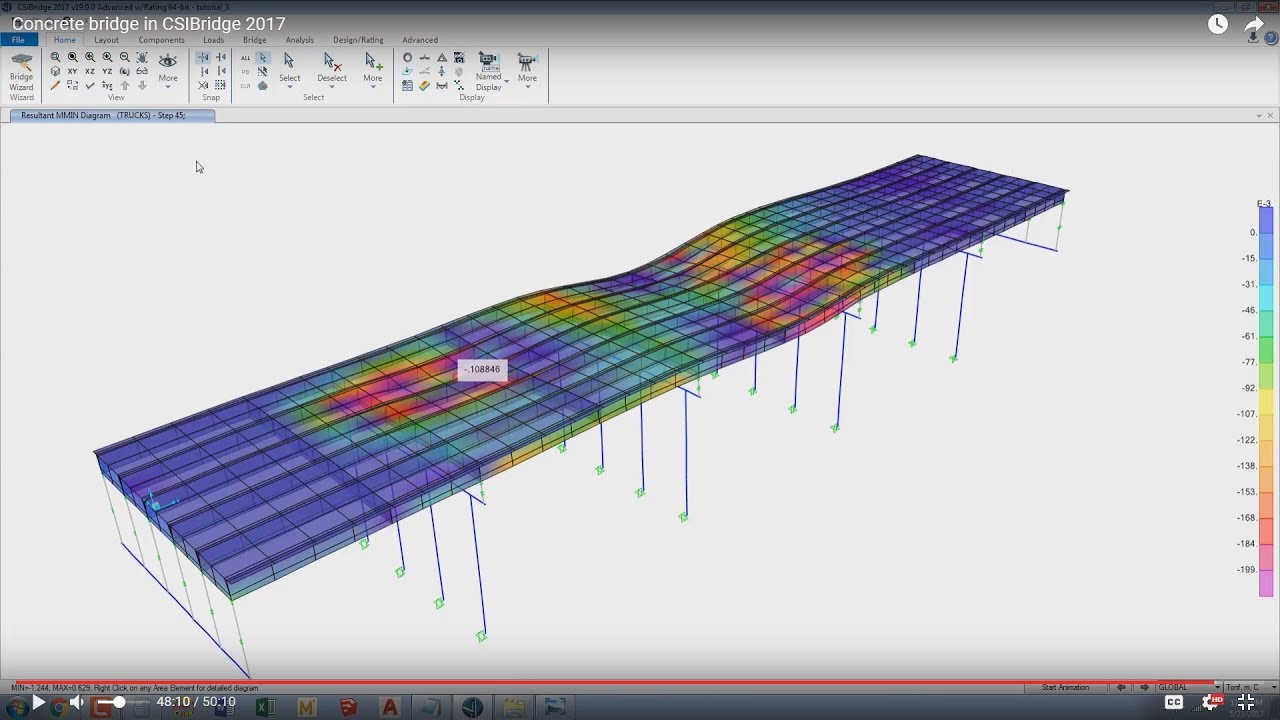Switch to the YZ elevation view
This screenshot has width=1280, height=720.
tap(107, 72)
